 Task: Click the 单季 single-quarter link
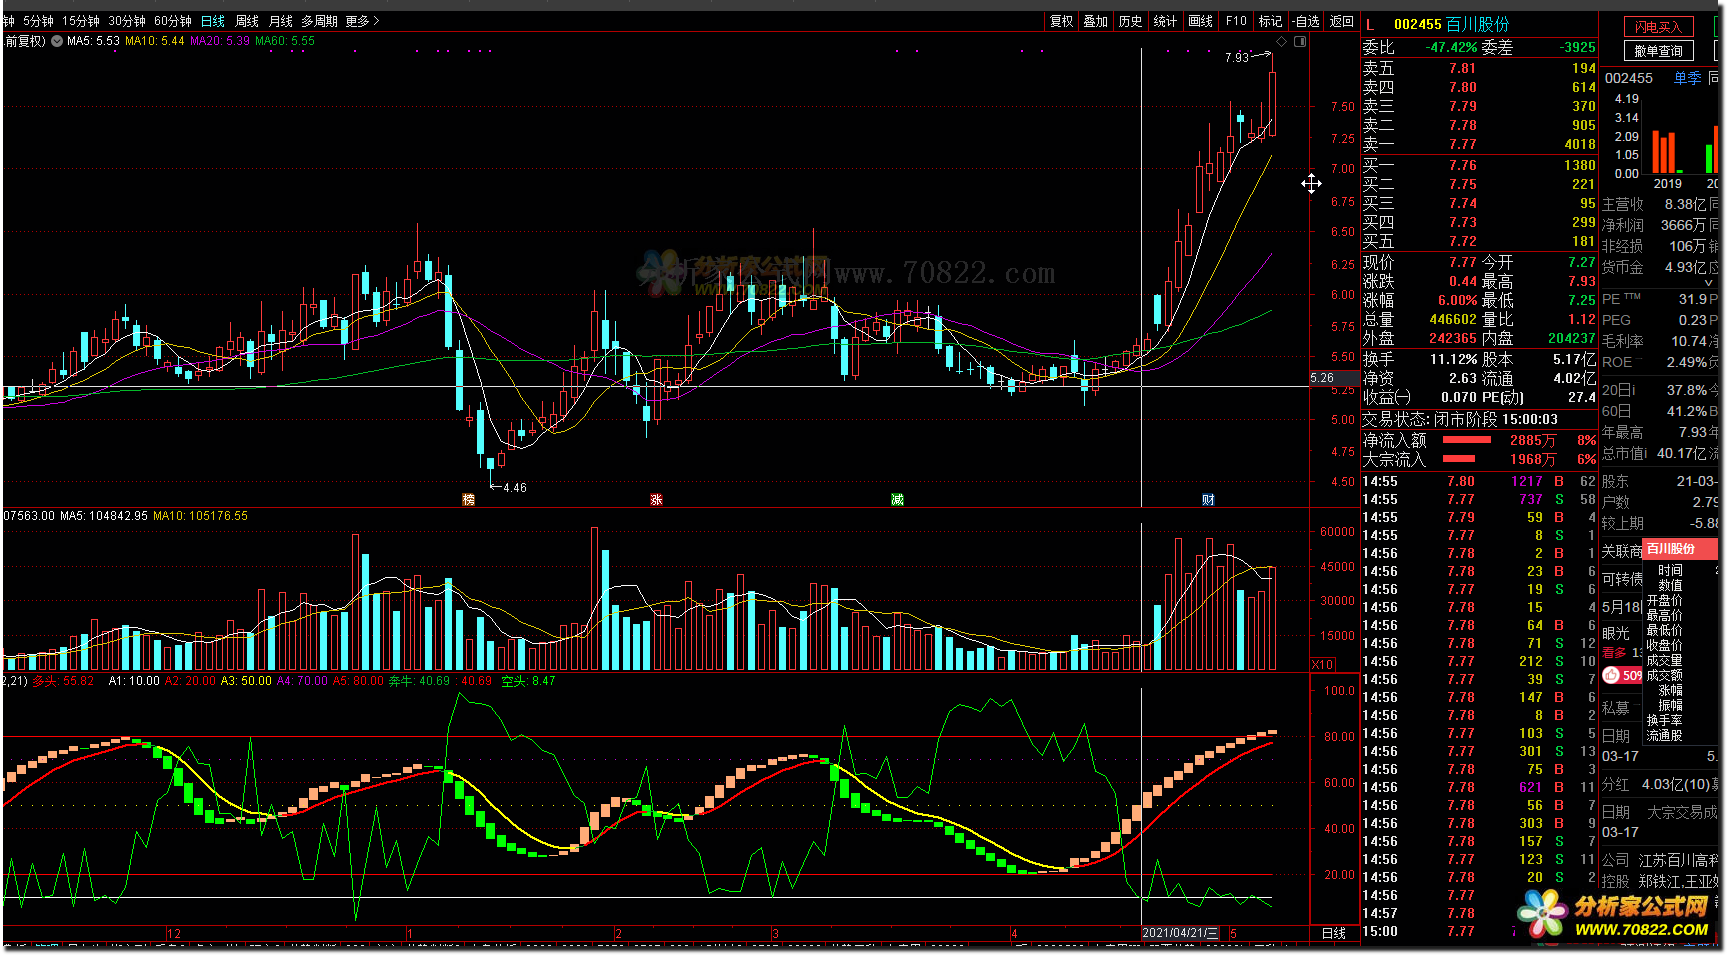point(1687,78)
